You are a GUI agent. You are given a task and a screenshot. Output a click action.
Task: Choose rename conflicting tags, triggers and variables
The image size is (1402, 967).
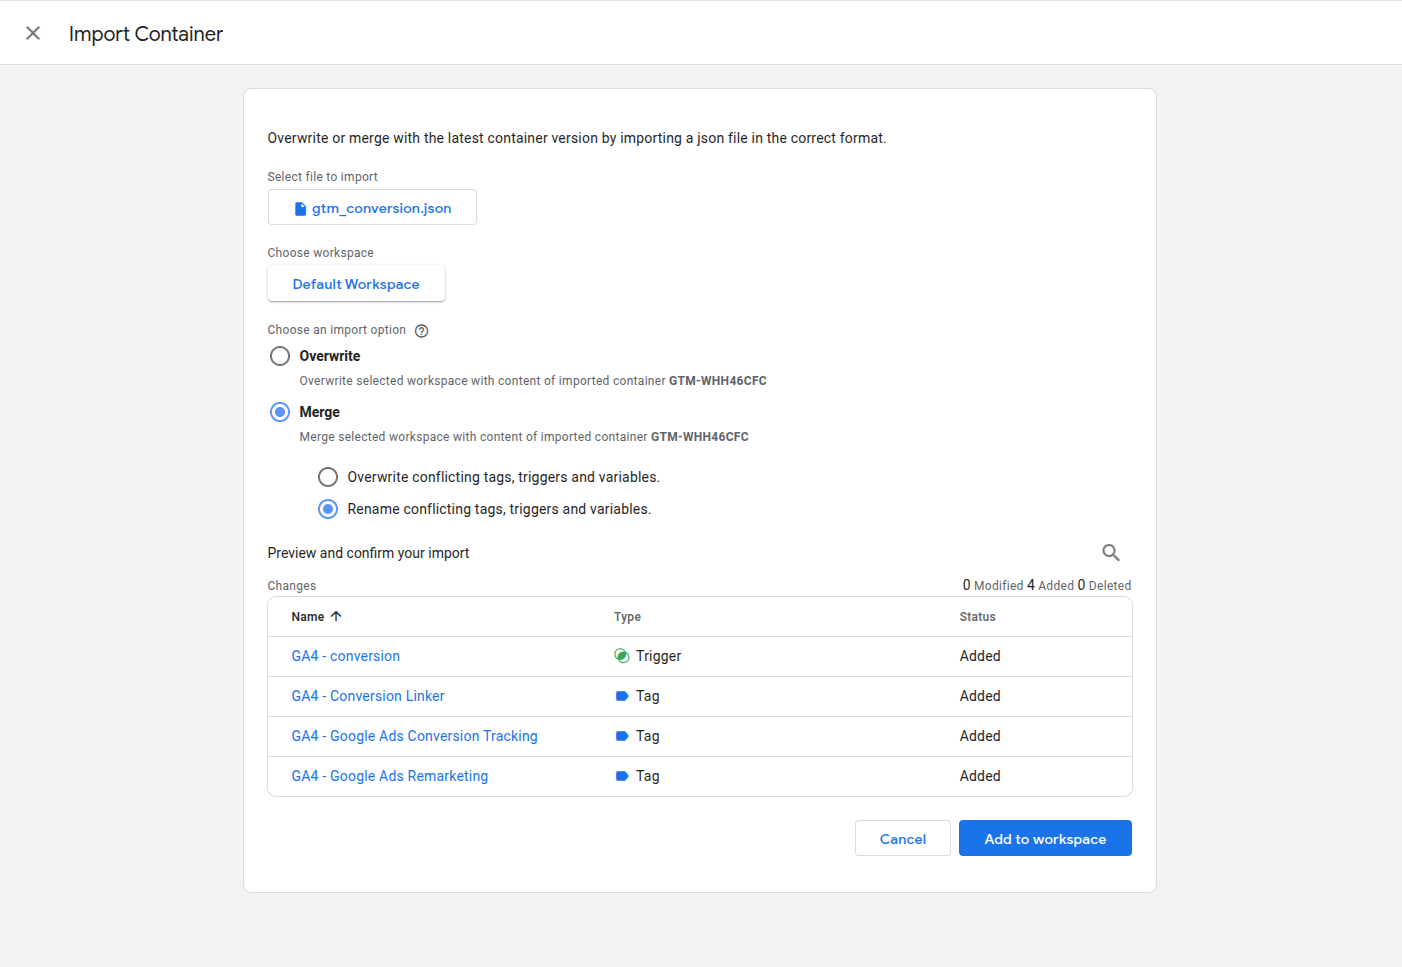click(x=328, y=508)
